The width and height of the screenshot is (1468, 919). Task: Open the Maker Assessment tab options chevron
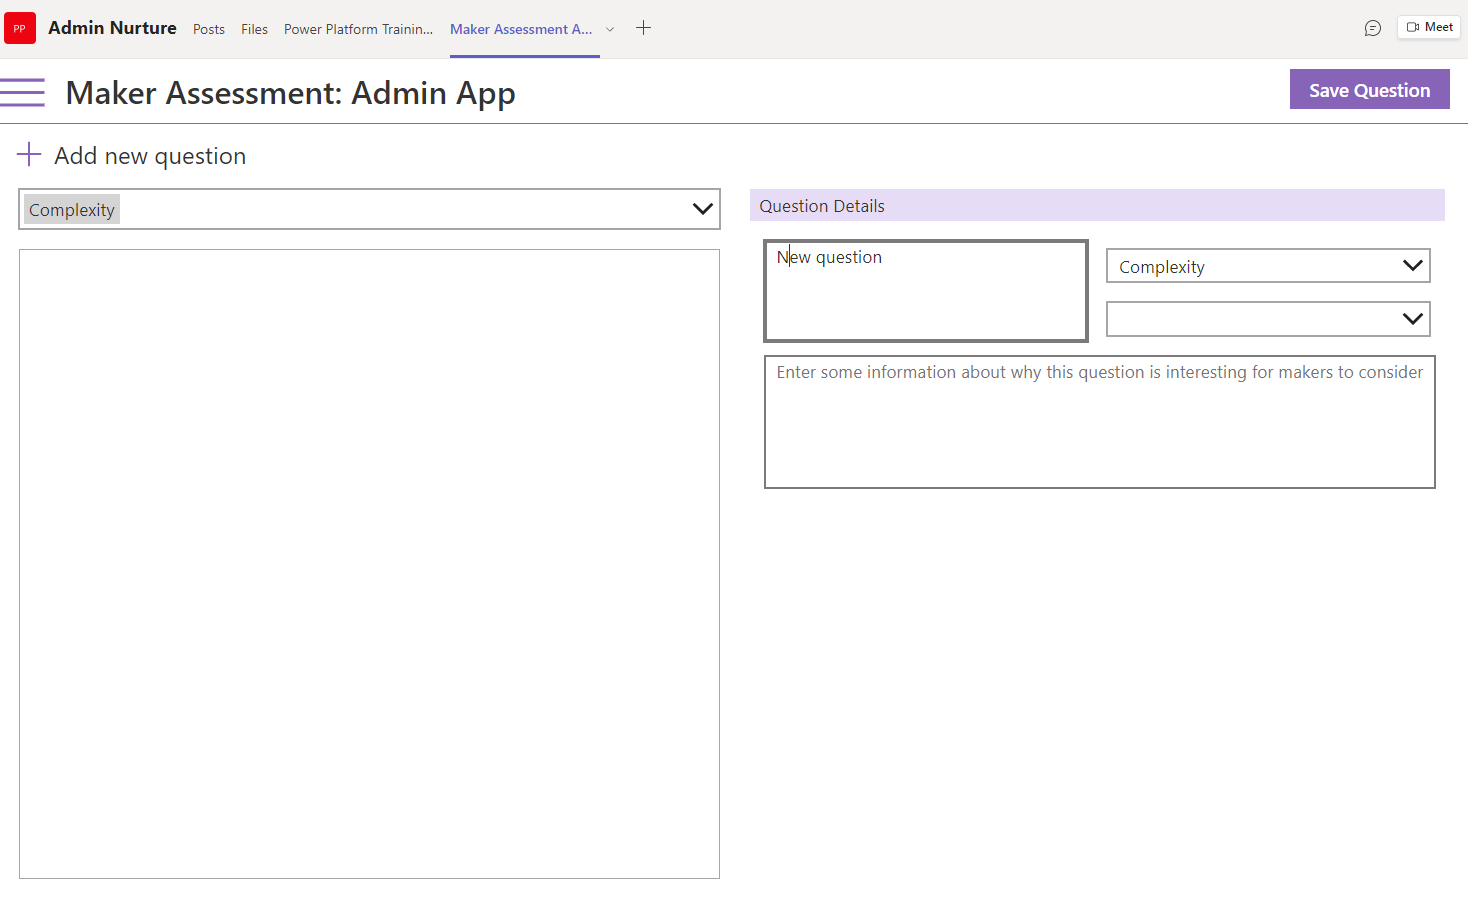610,30
